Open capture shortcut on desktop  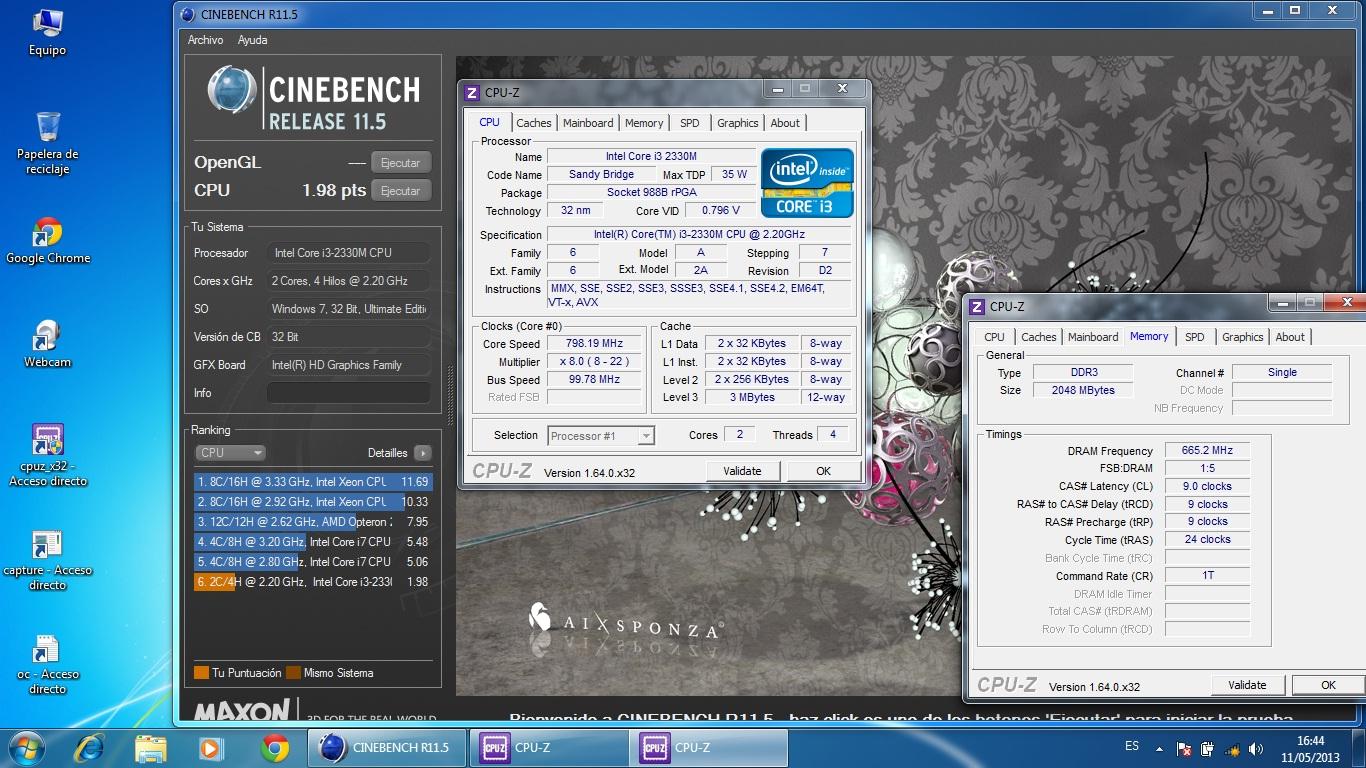click(x=47, y=560)
